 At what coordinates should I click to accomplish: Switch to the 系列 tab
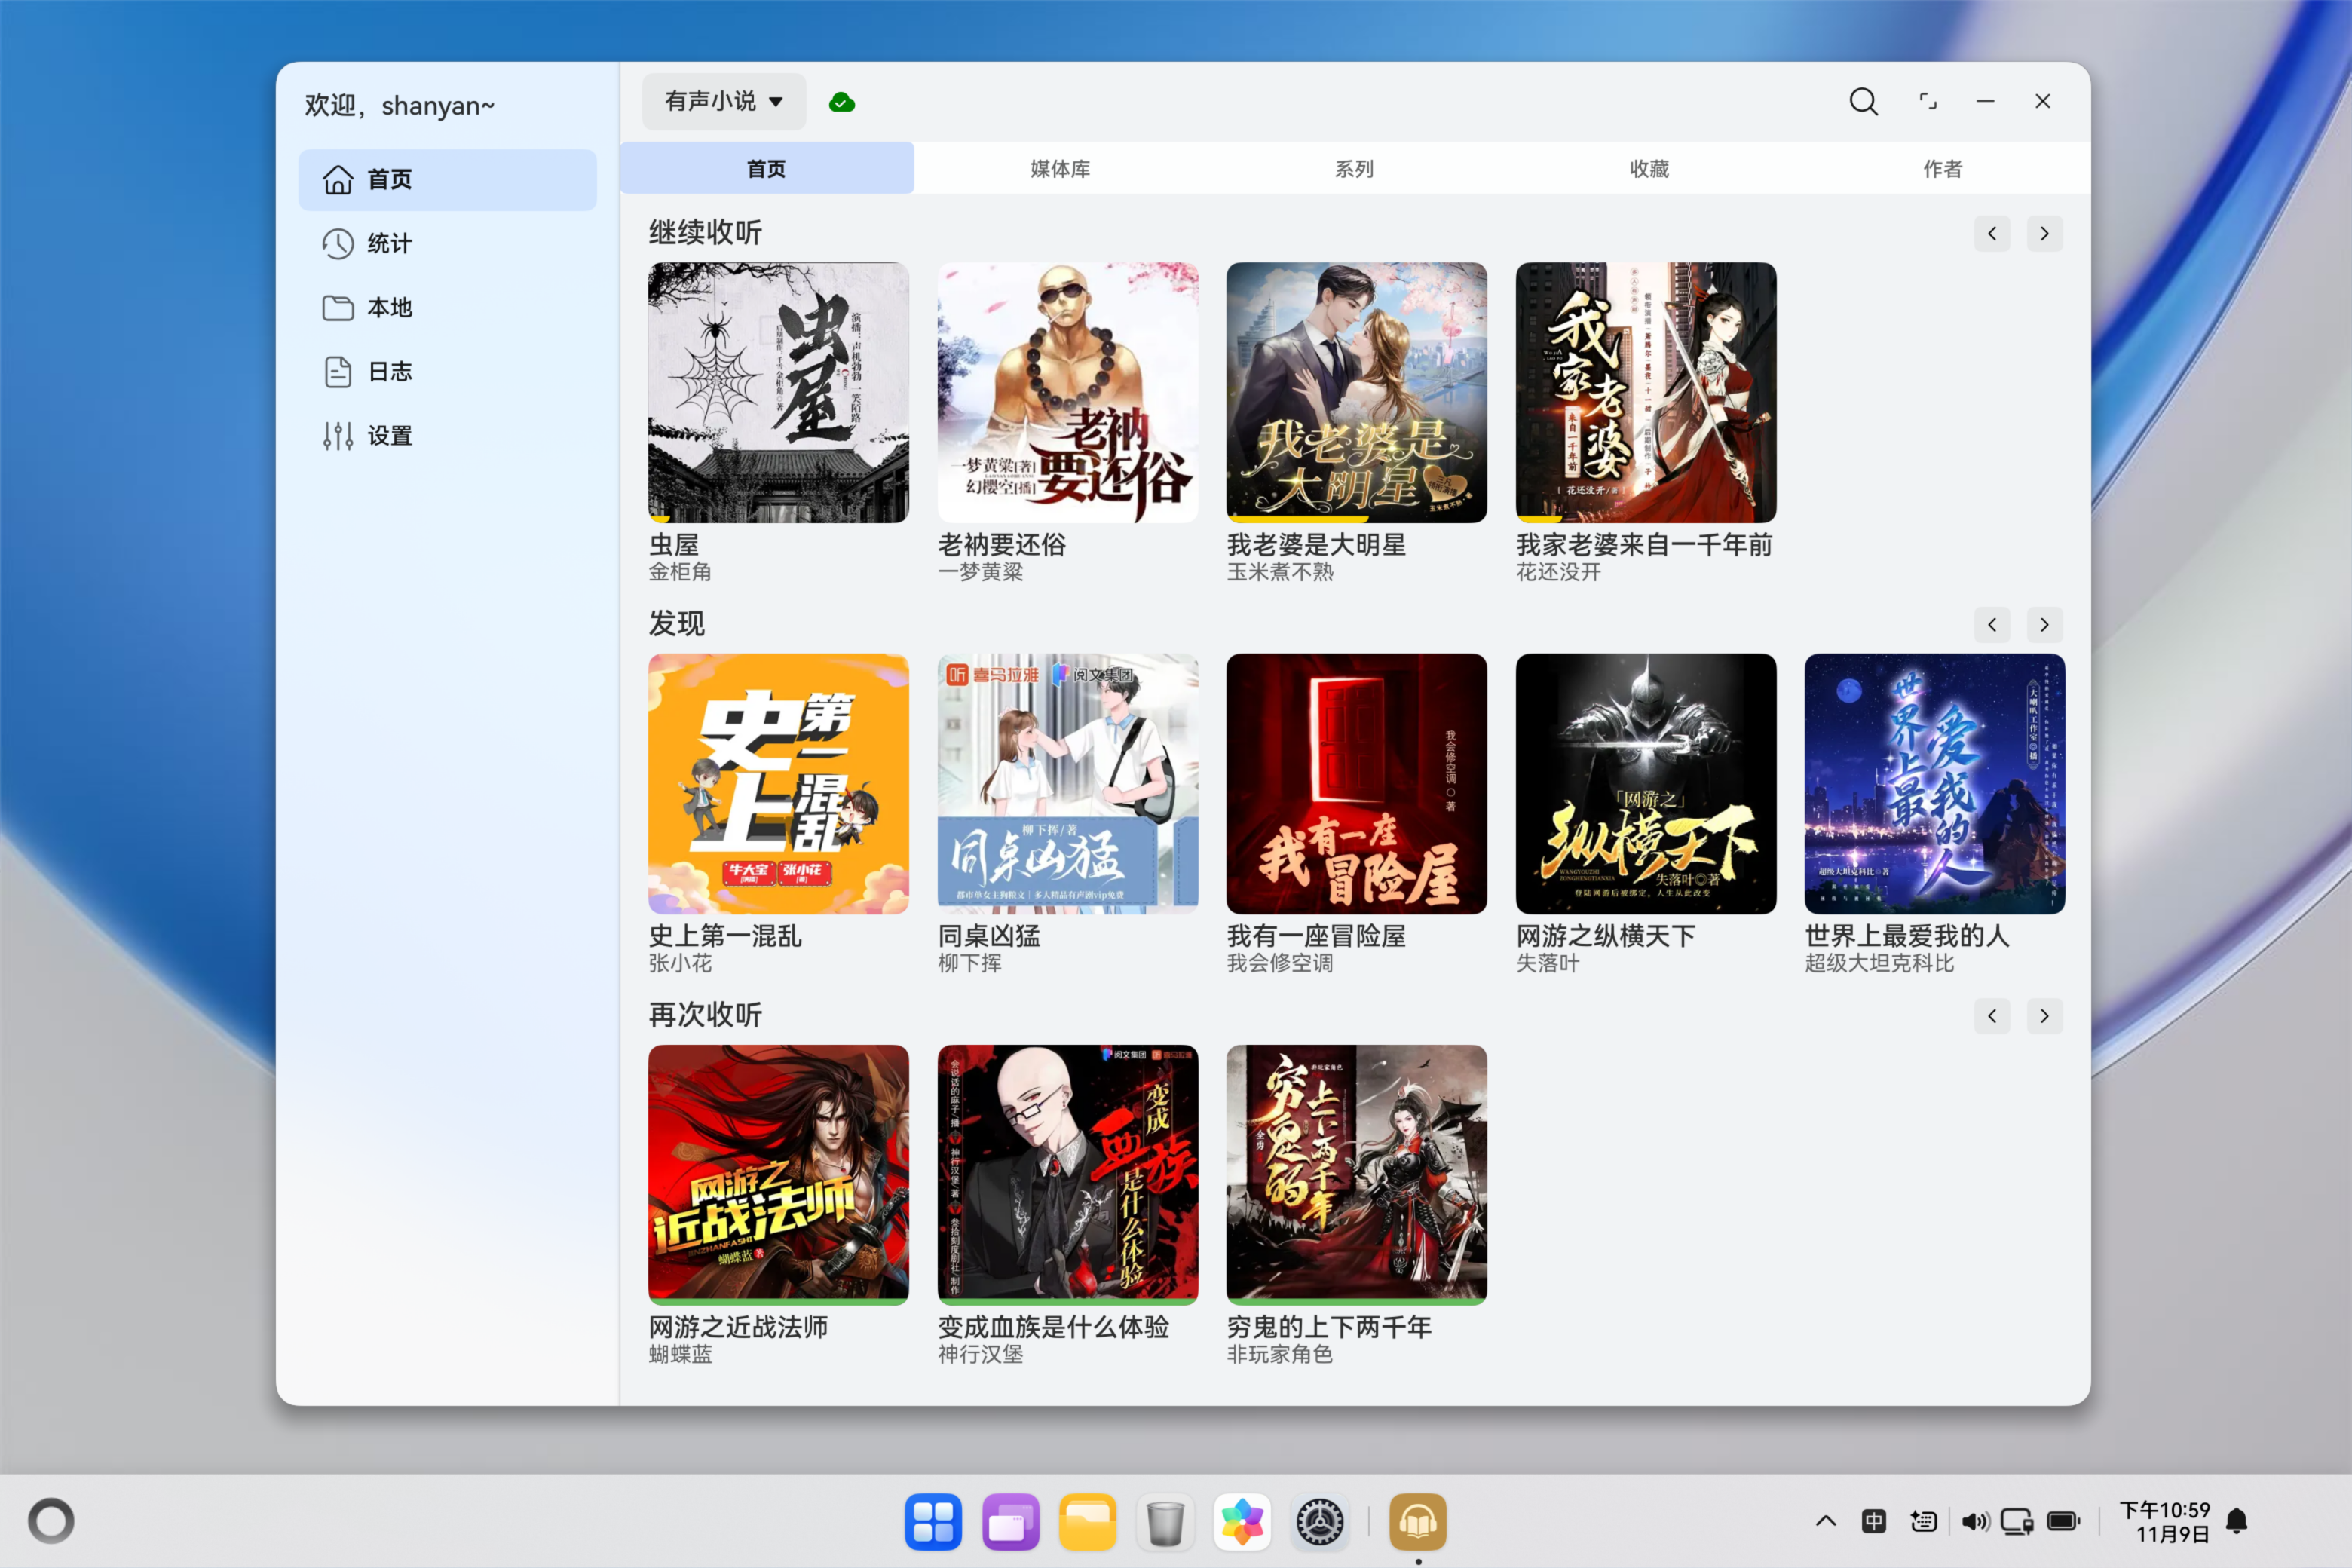tap(1355, 168)
